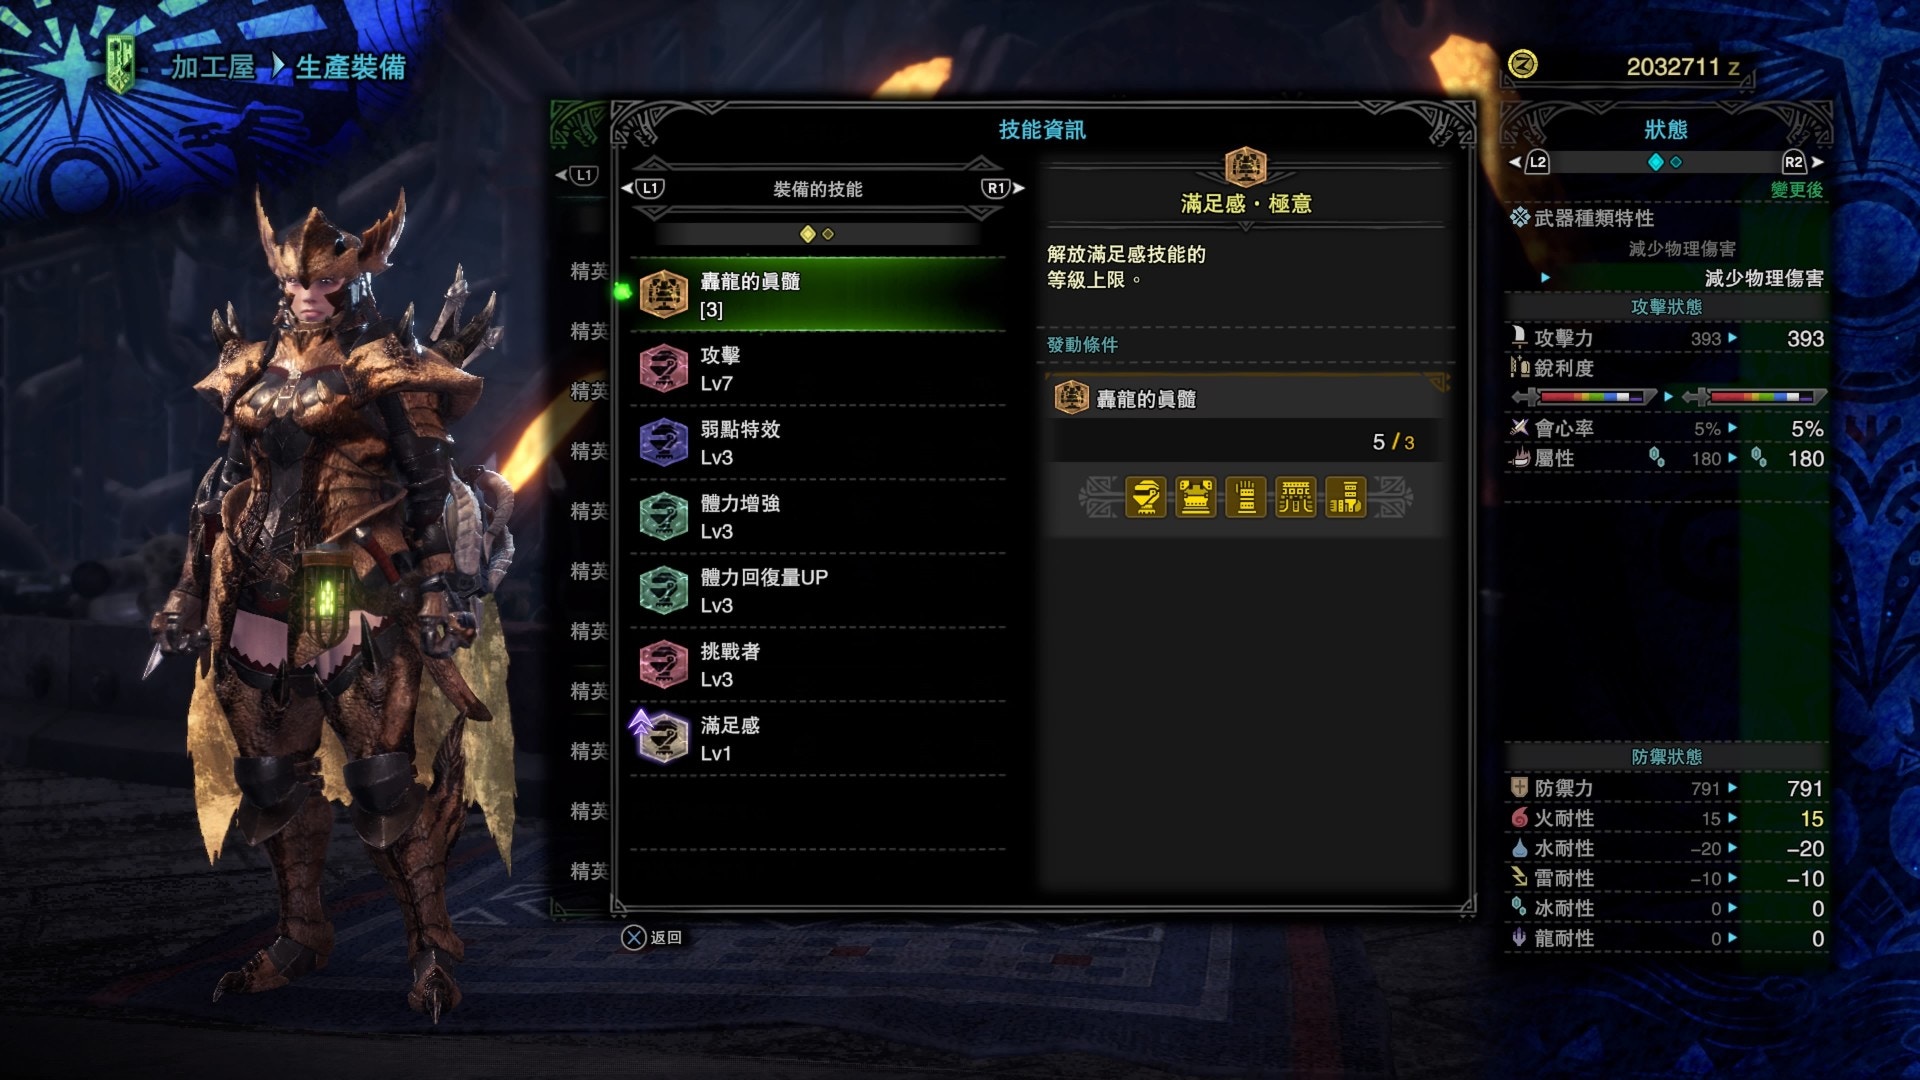
Task: Click the gauntlet armor piece icon
Action: pyautogui.click(x=1246, y=497)
